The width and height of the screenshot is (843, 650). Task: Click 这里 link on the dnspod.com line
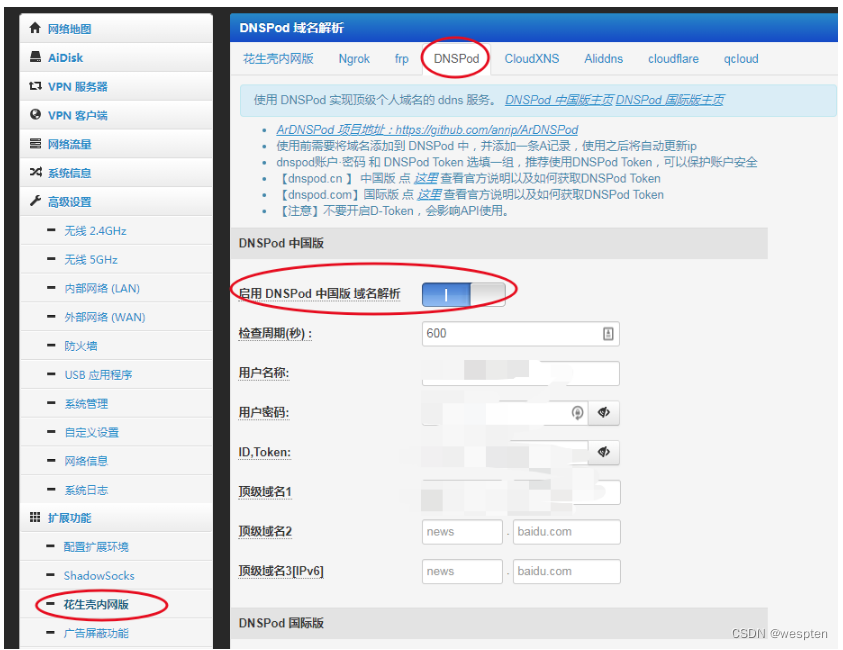[x=429, y=195]
